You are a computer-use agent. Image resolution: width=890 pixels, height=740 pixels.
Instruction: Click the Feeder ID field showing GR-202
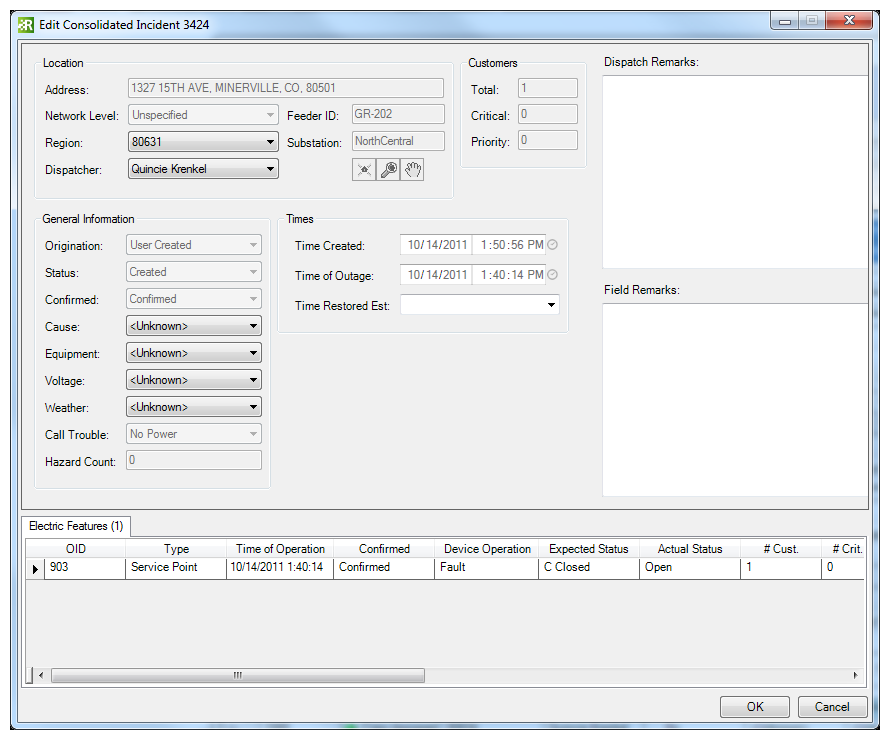tap(398, 114)
